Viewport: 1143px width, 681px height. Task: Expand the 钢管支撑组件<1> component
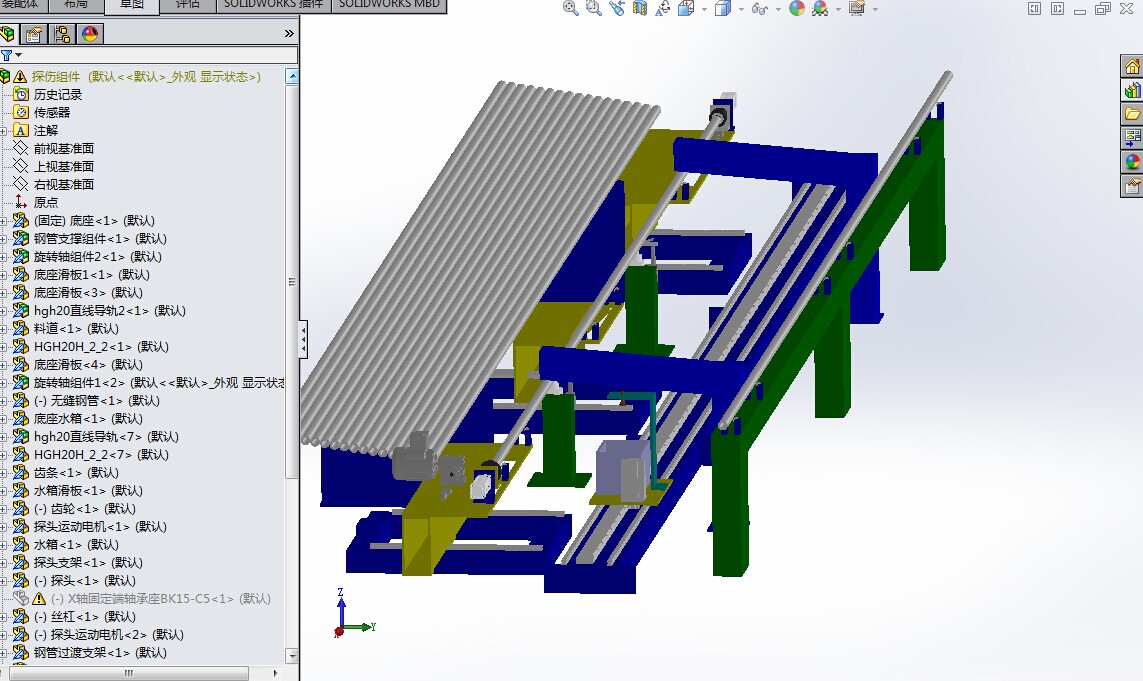4,238
